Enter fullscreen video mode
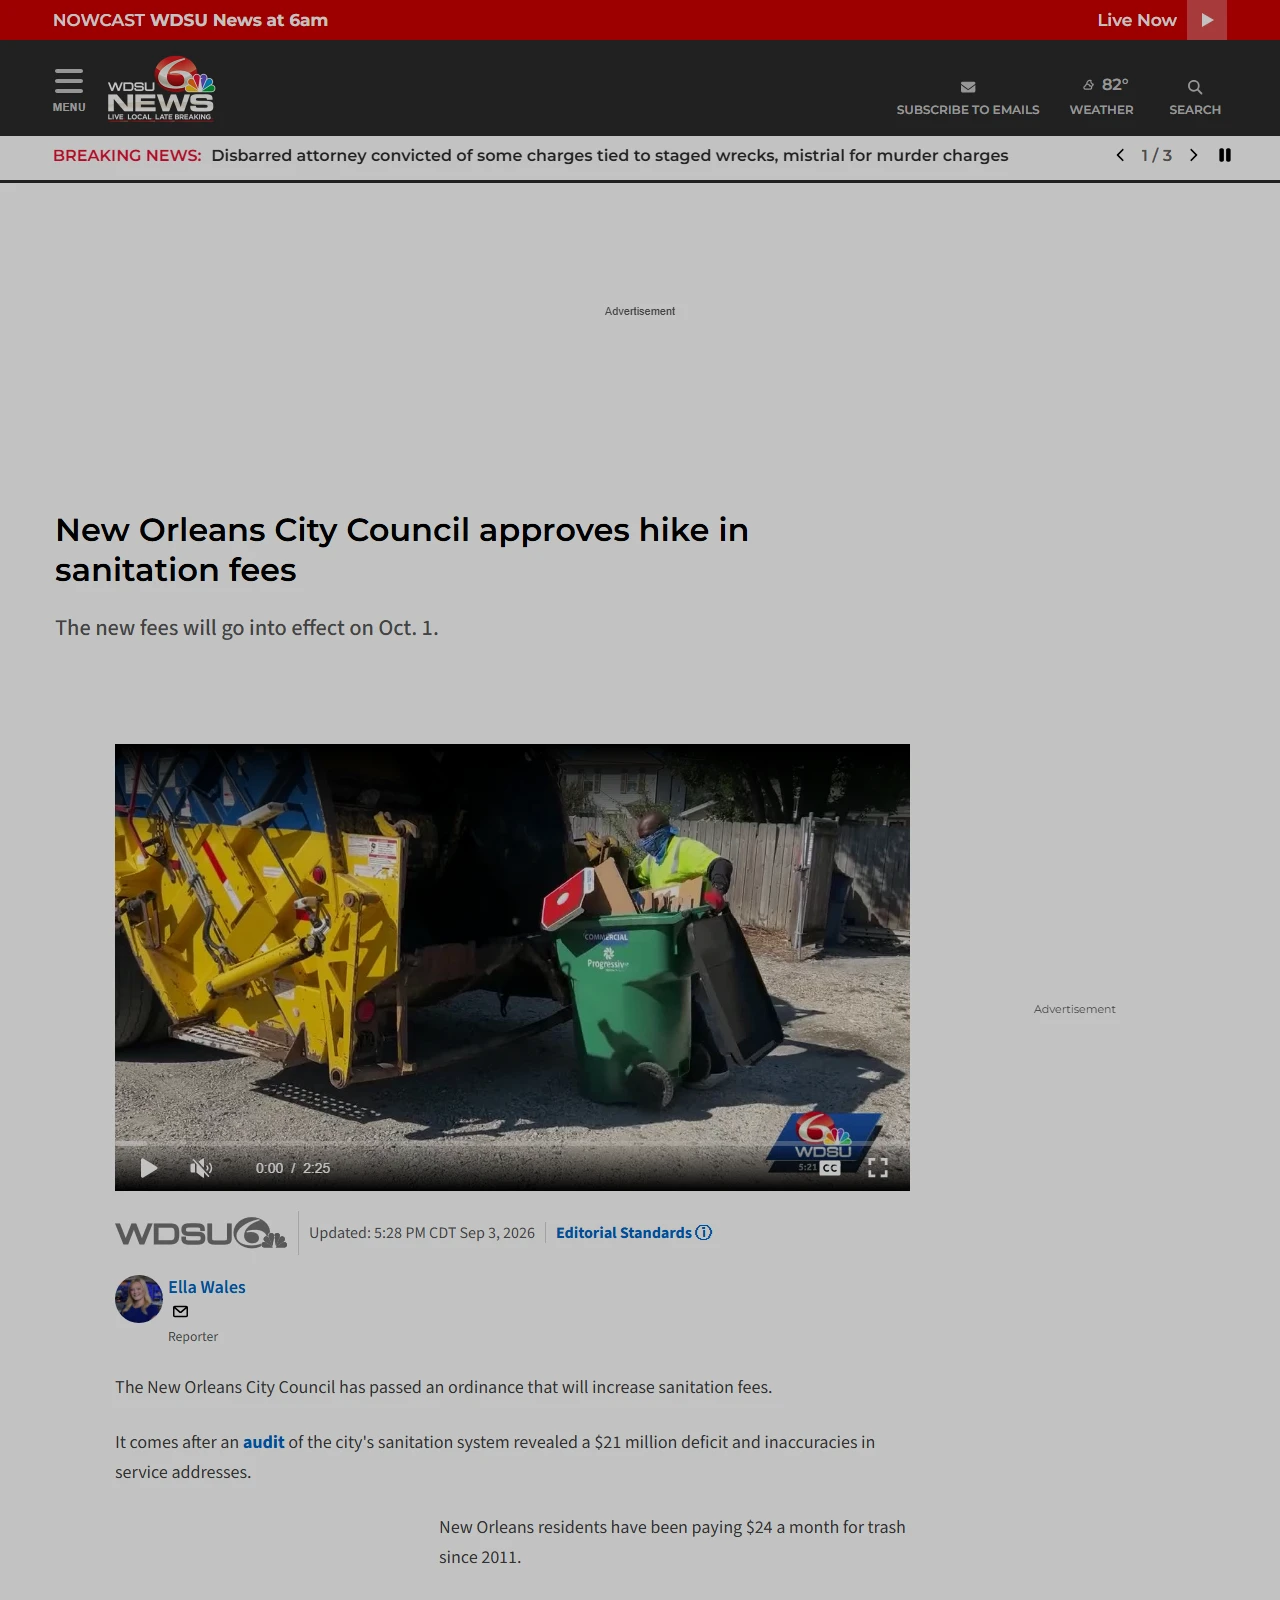 878,1167
